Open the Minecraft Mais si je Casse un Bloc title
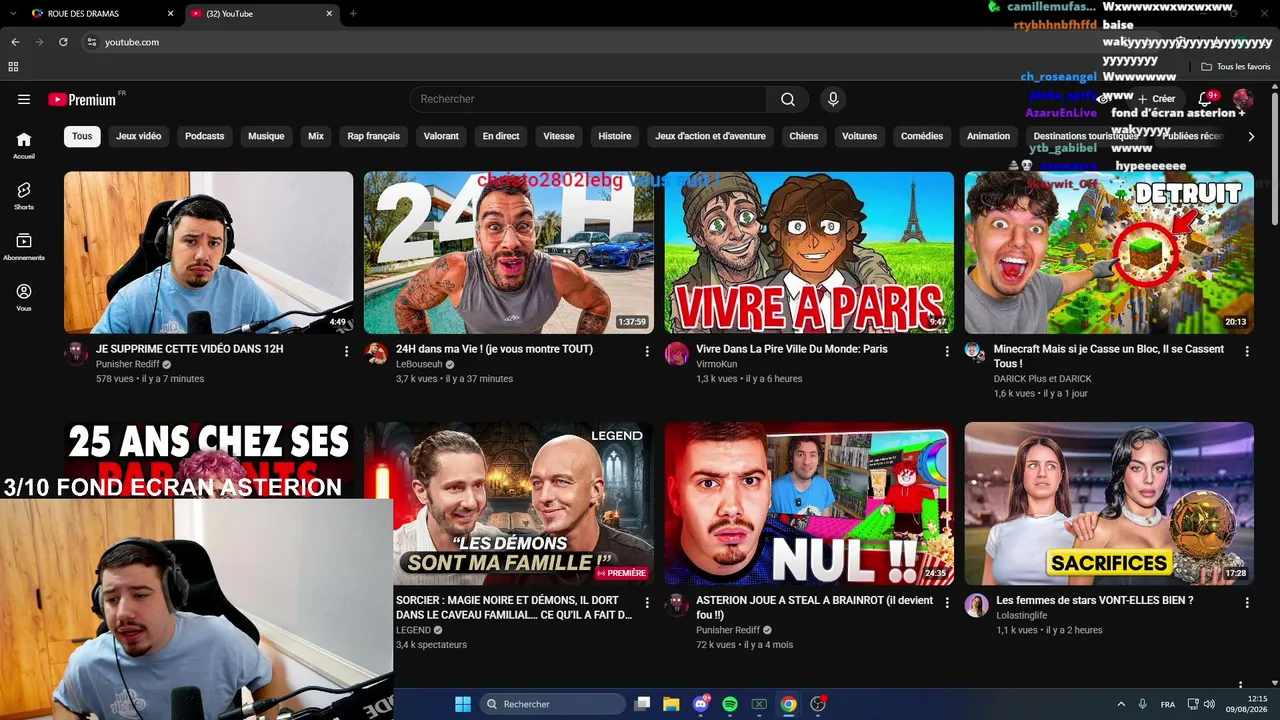The width and height of the screenshot is (1280, 720). click(1108, 356)
